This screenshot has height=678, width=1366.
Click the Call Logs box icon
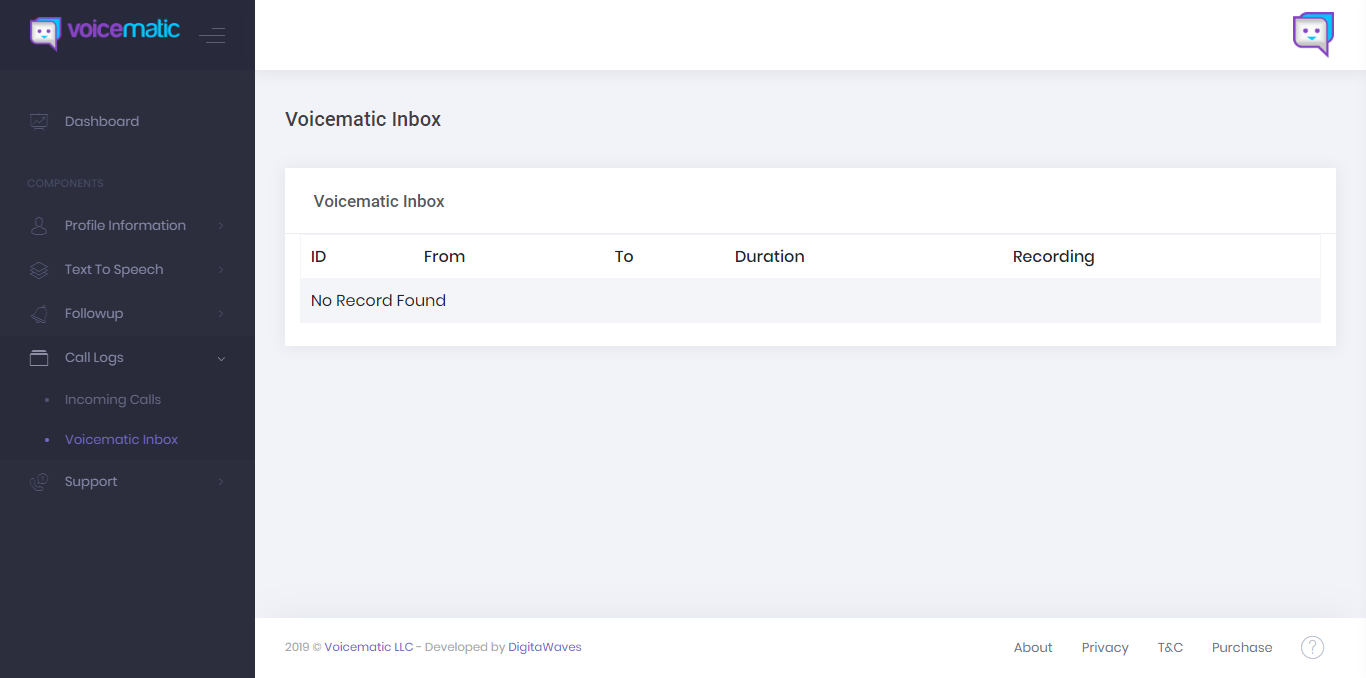tap(39, 358)
